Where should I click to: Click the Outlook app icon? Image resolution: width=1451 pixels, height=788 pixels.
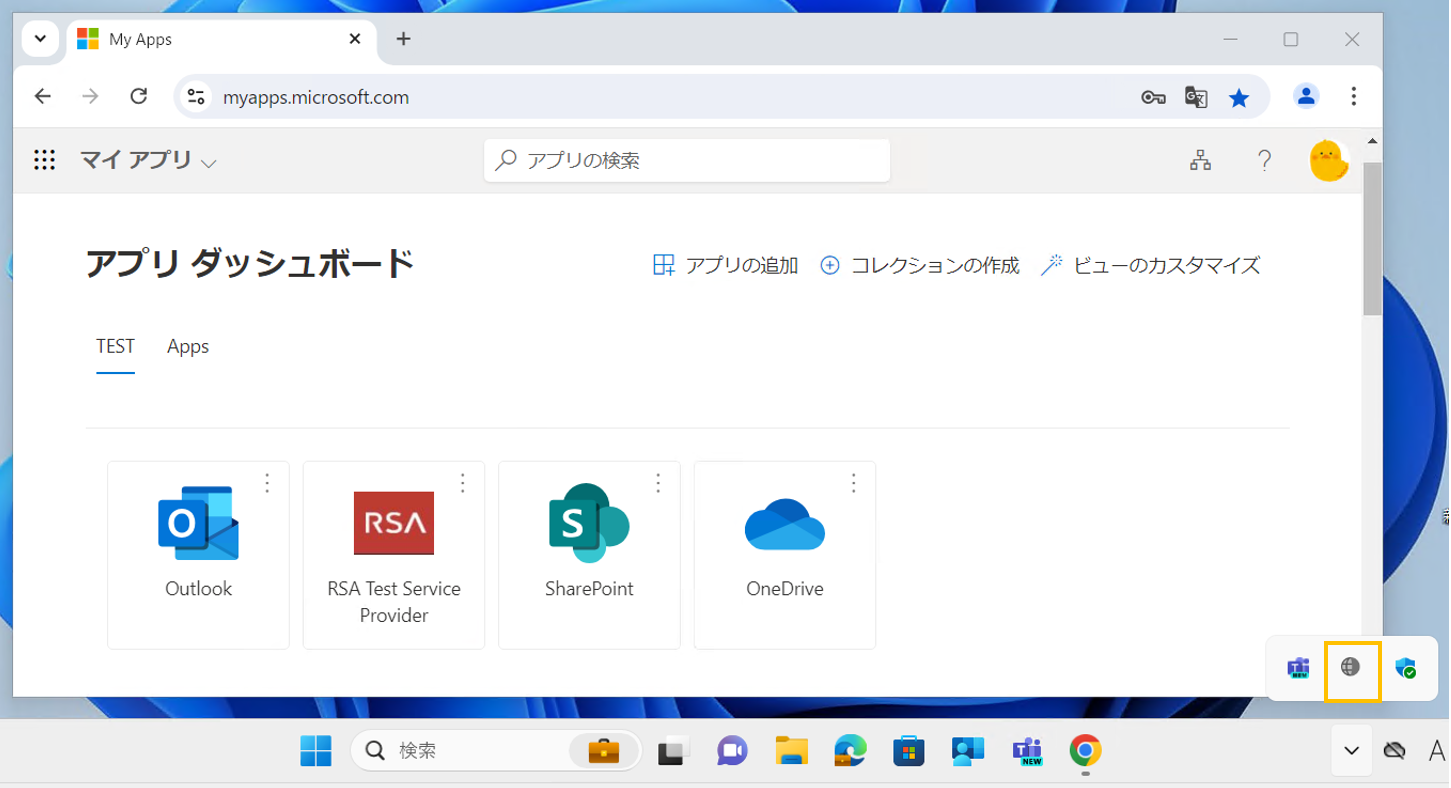(198, 523)
